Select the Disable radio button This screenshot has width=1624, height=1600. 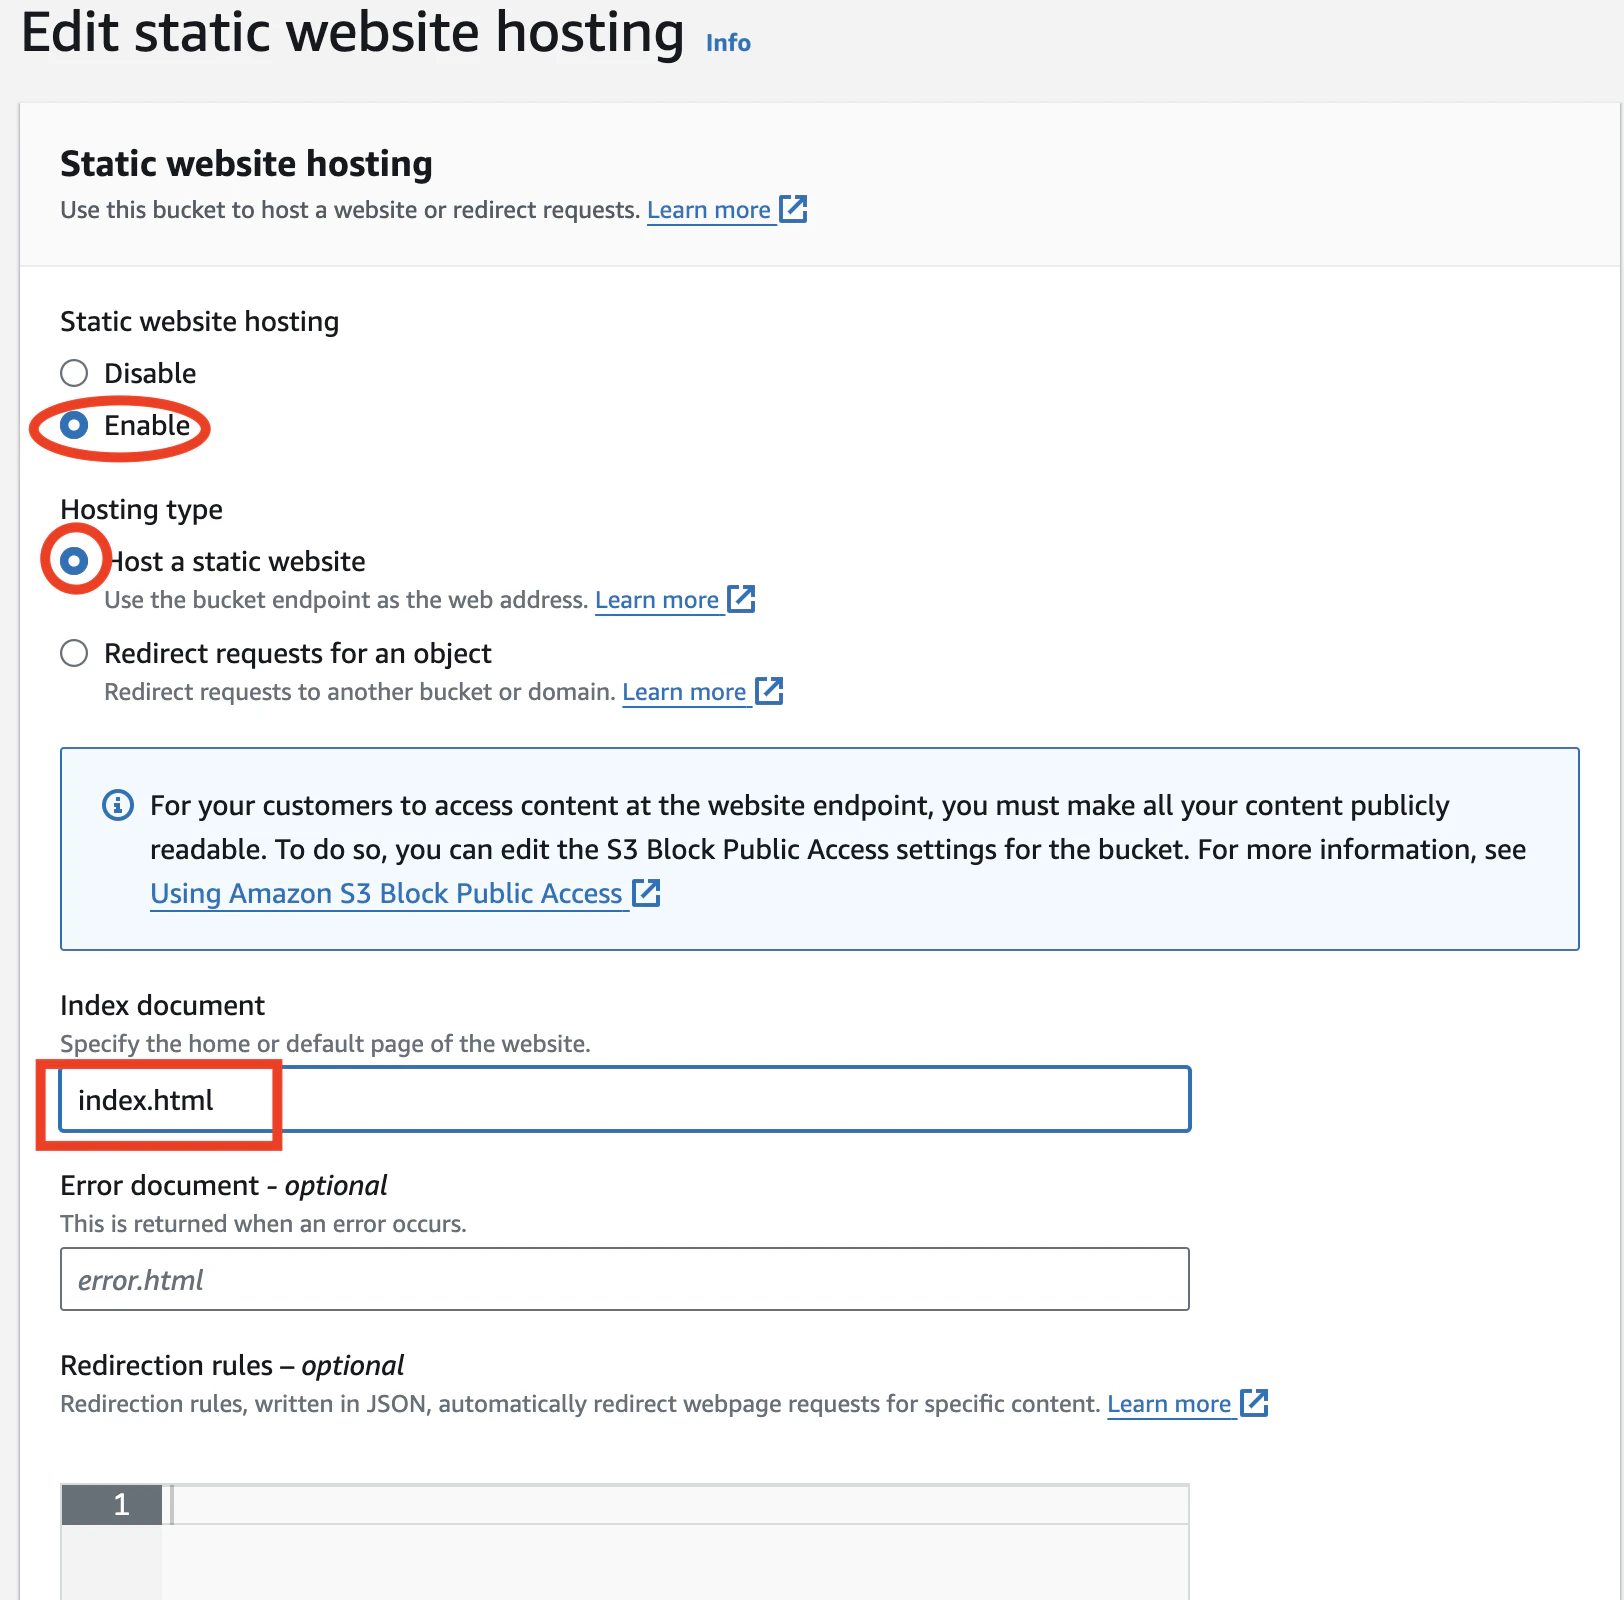[74, 373]
